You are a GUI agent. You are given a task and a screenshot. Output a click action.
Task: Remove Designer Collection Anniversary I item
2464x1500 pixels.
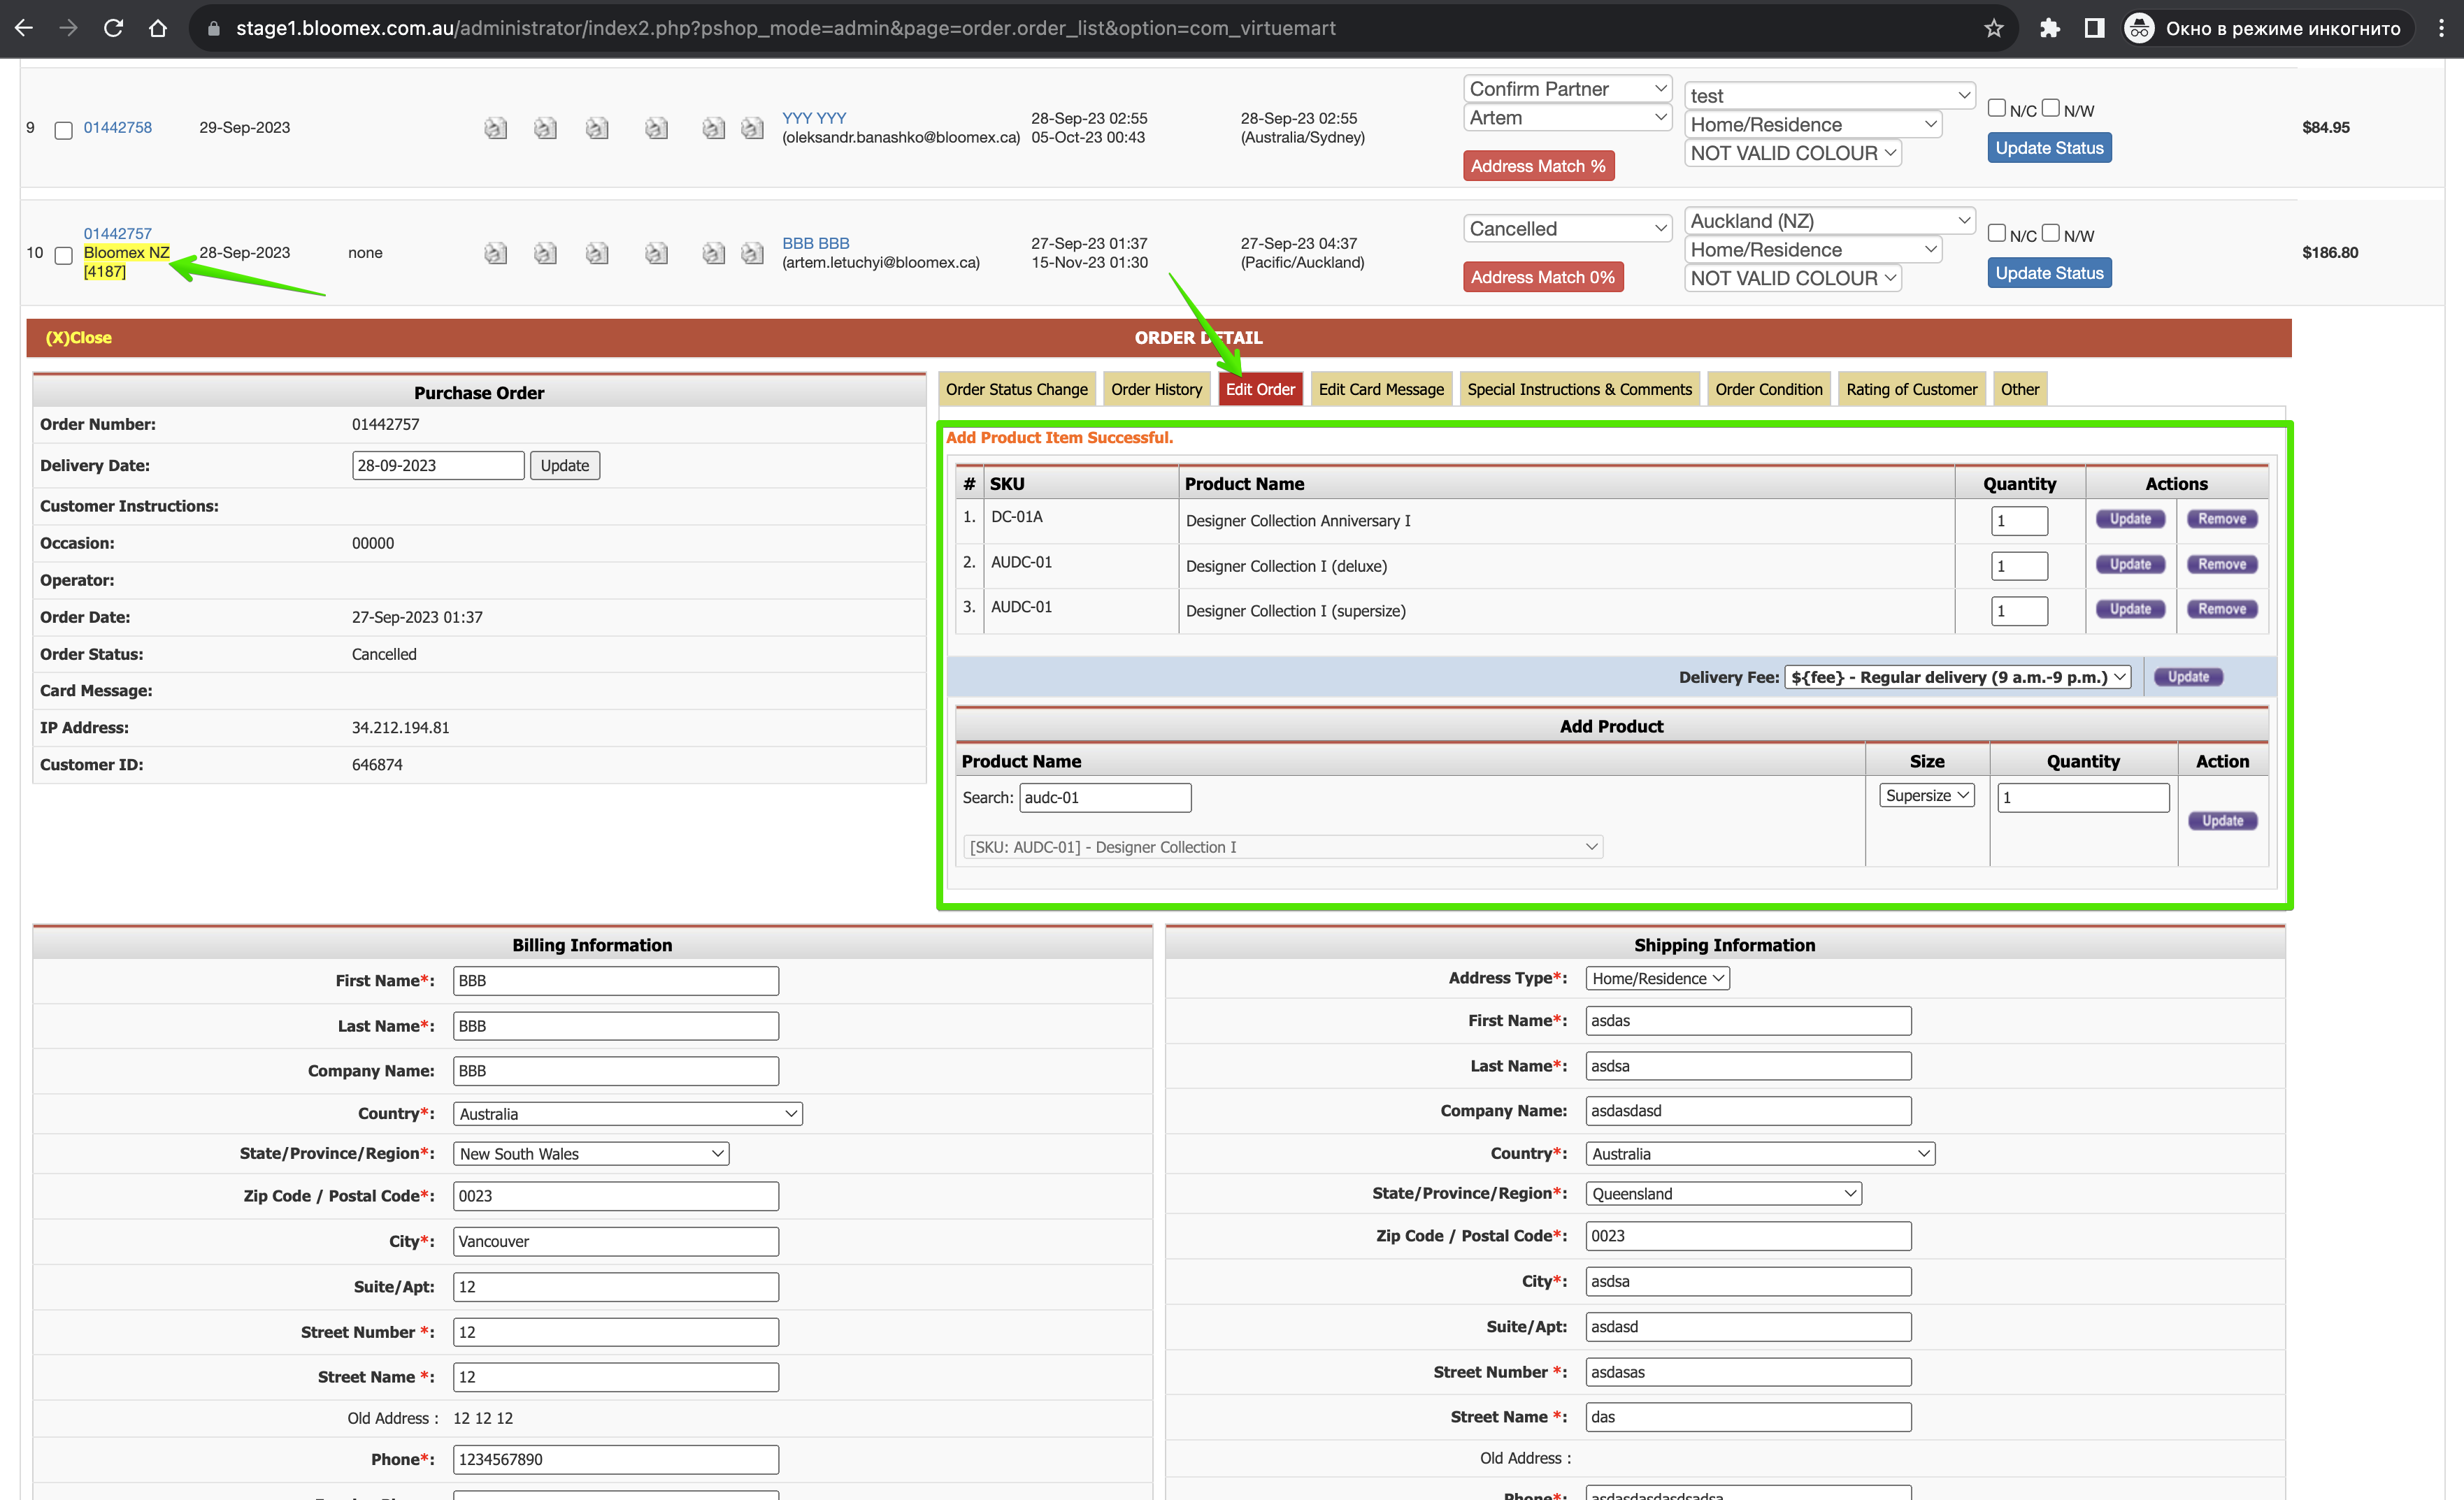click(2222, 519)
